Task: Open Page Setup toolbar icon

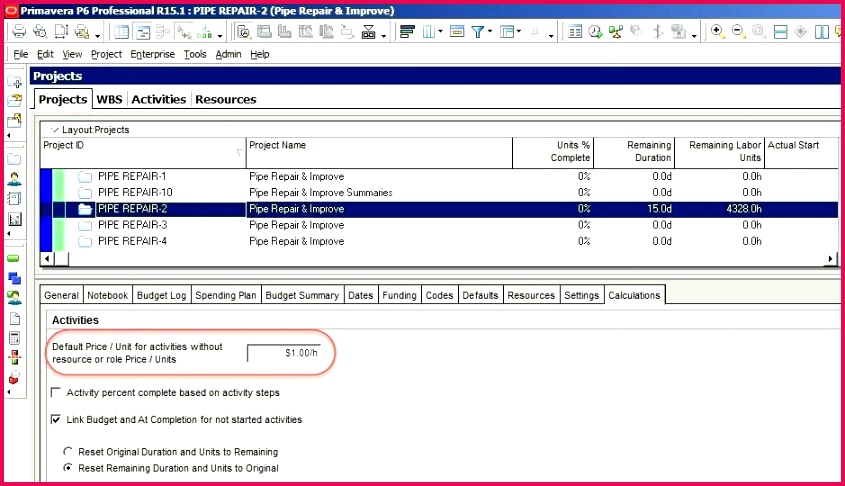Action: click(61, 32)
